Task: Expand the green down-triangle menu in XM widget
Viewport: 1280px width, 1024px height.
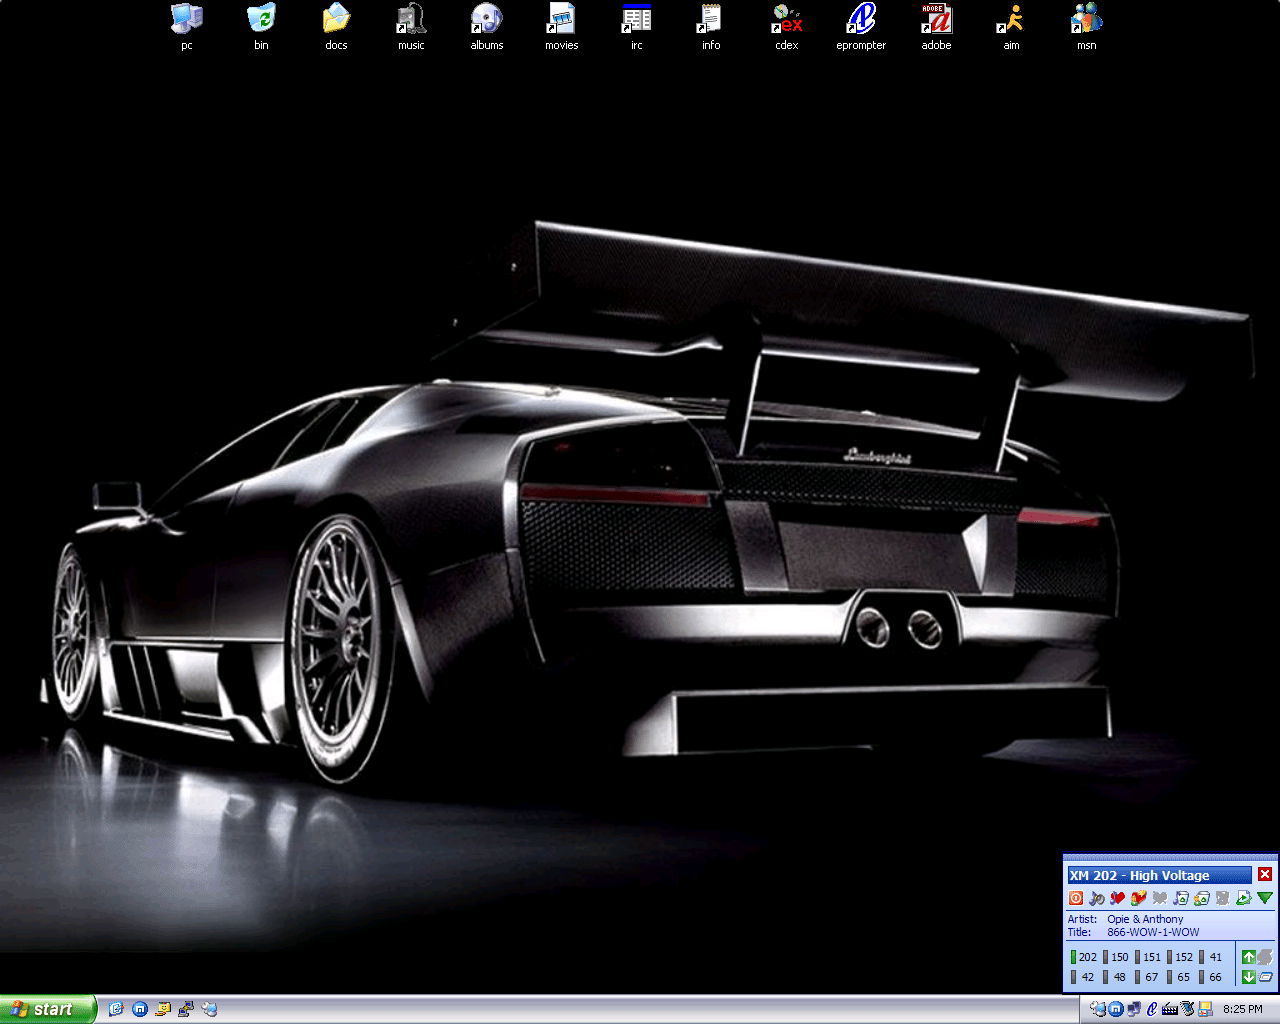Action: [1265, 898]
